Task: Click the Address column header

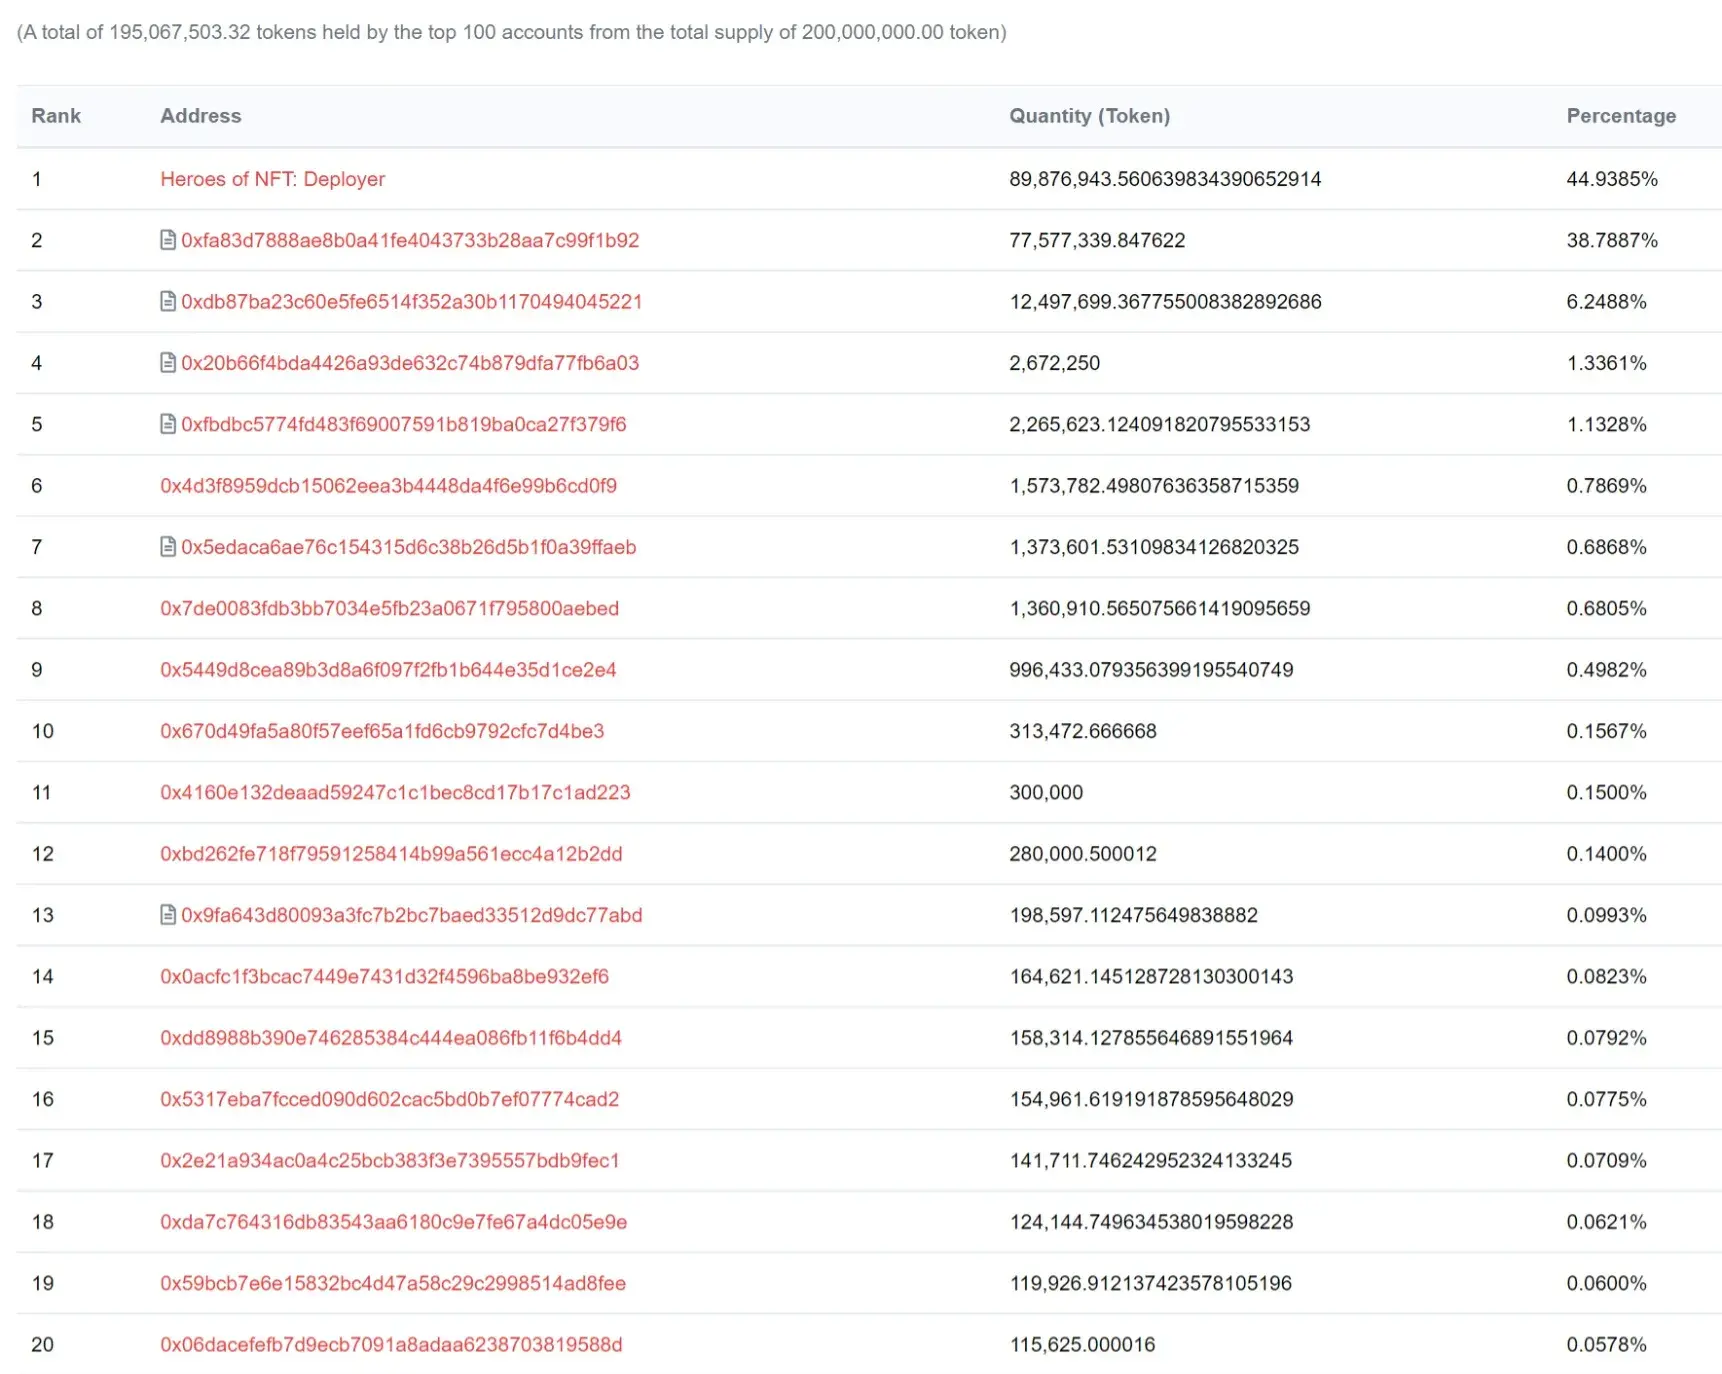Action: pyautogui.click(x=201, y=116)
